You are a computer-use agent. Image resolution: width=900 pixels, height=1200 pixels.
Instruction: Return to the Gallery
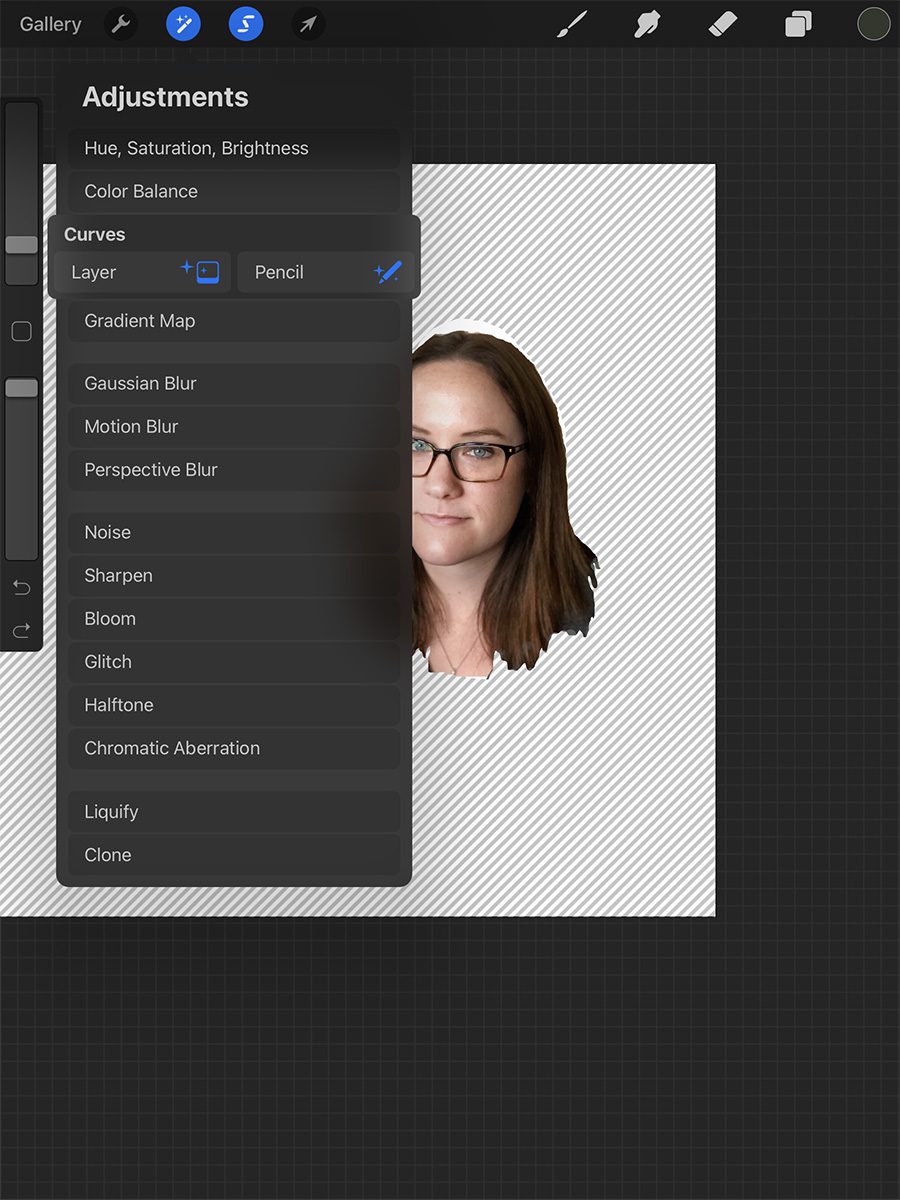pyautogui.click(x=50, y=24)
